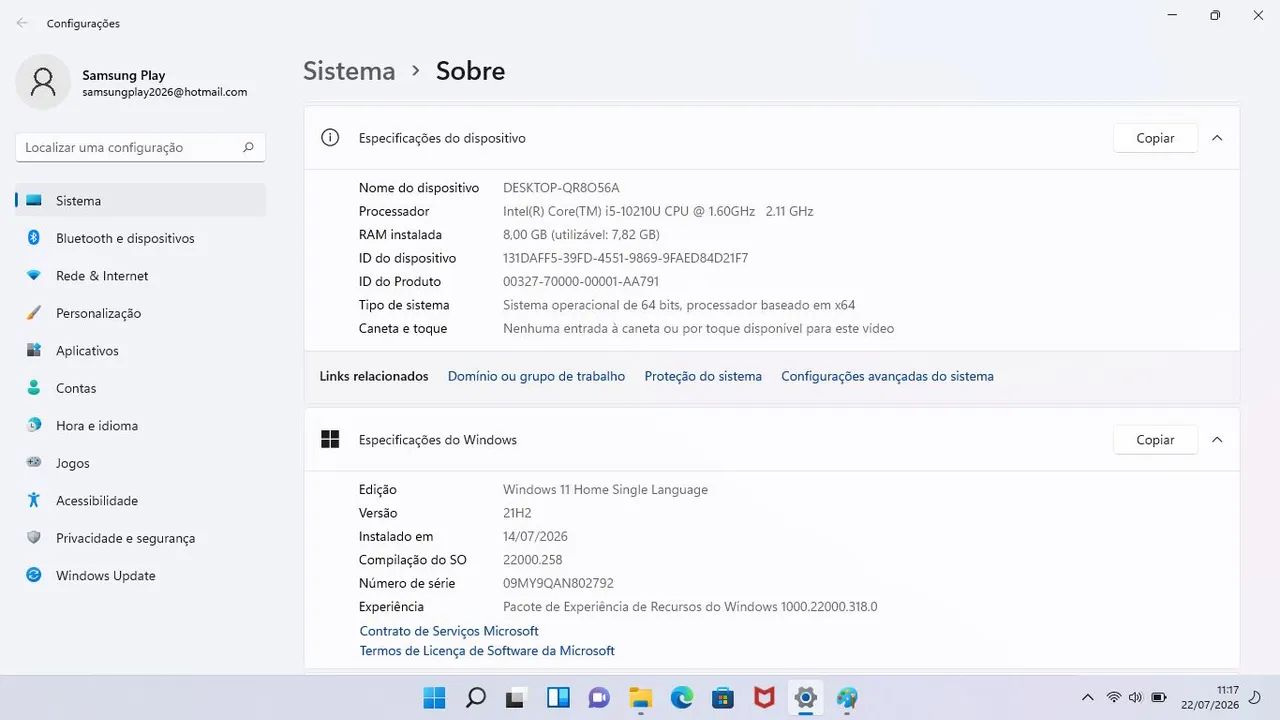Launch Teams Chat from the taskbar

[x=599, y=698]
